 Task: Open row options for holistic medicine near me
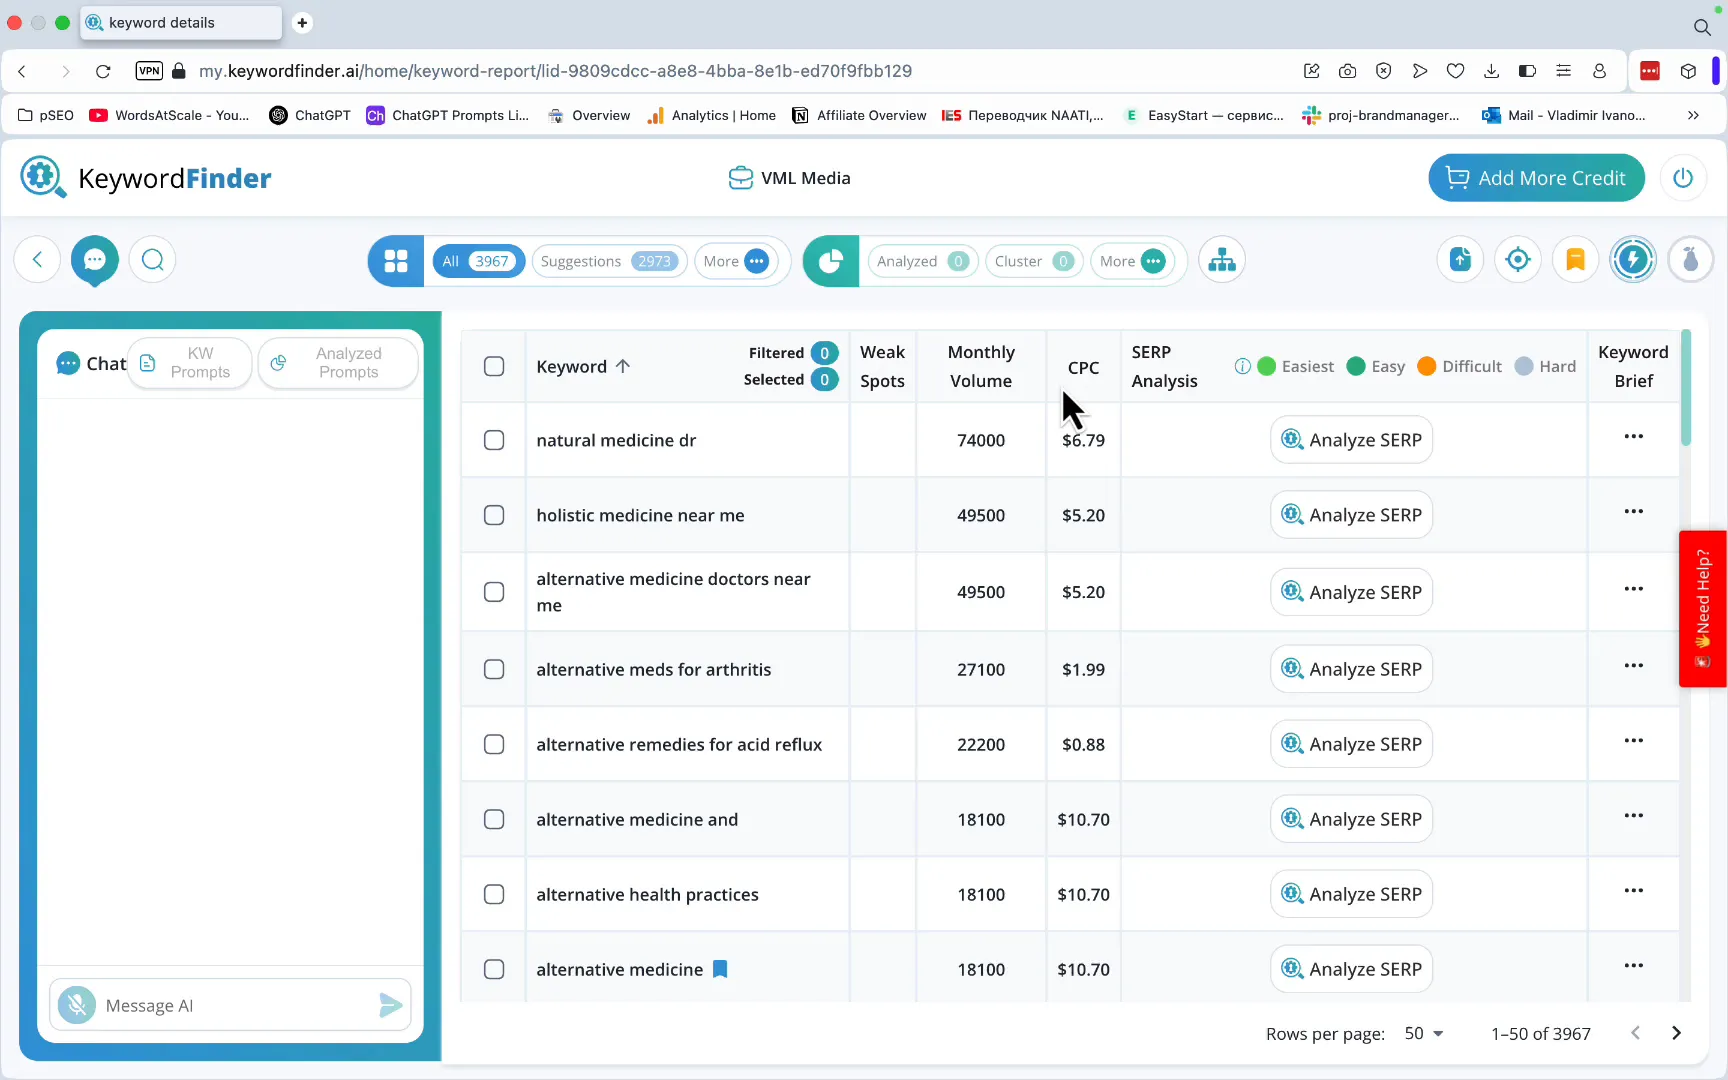coord(1634,512)
